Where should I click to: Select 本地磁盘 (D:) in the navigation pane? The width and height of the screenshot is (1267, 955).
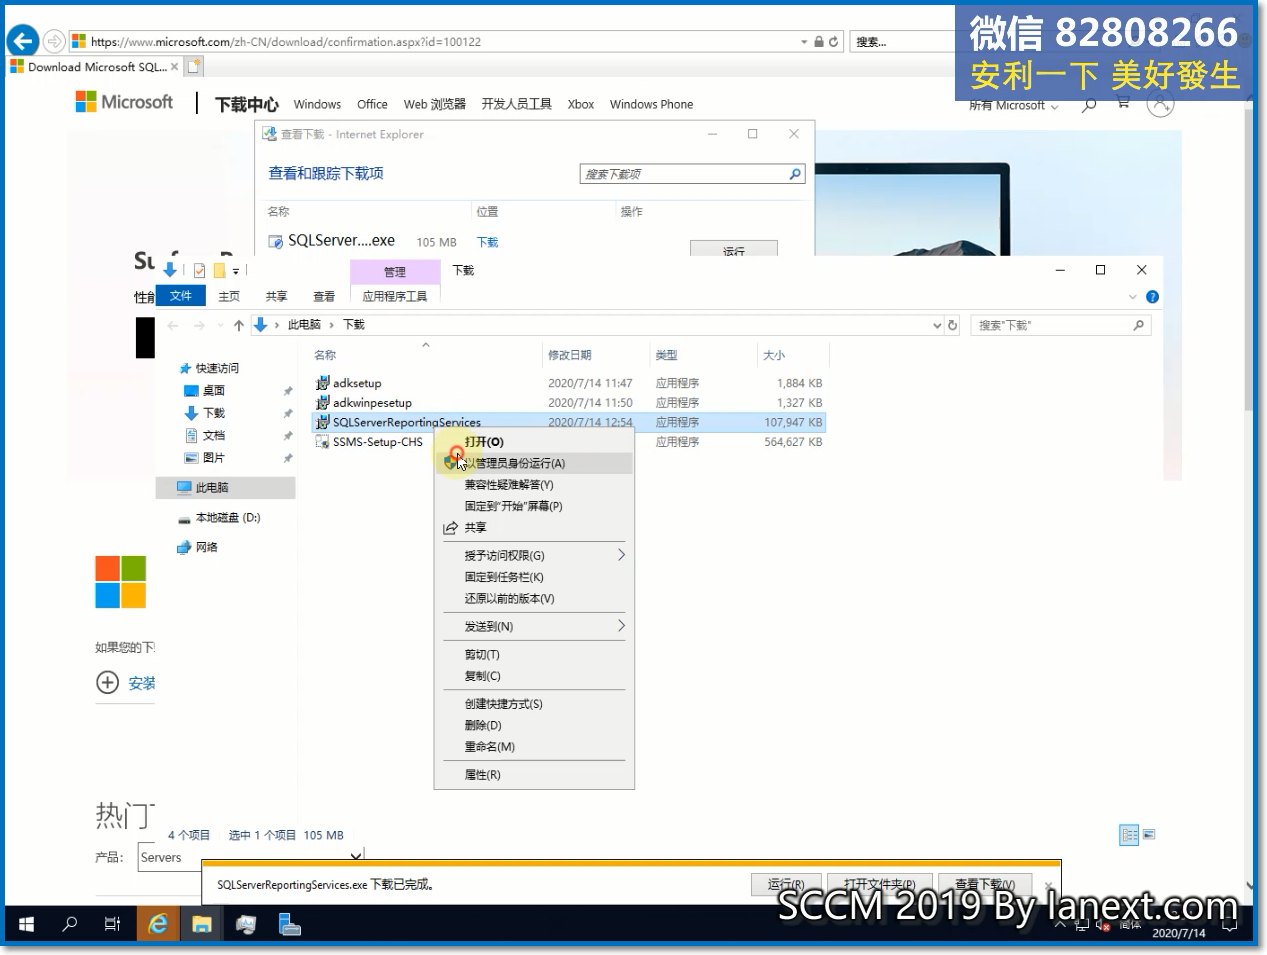tap(226, 518)
